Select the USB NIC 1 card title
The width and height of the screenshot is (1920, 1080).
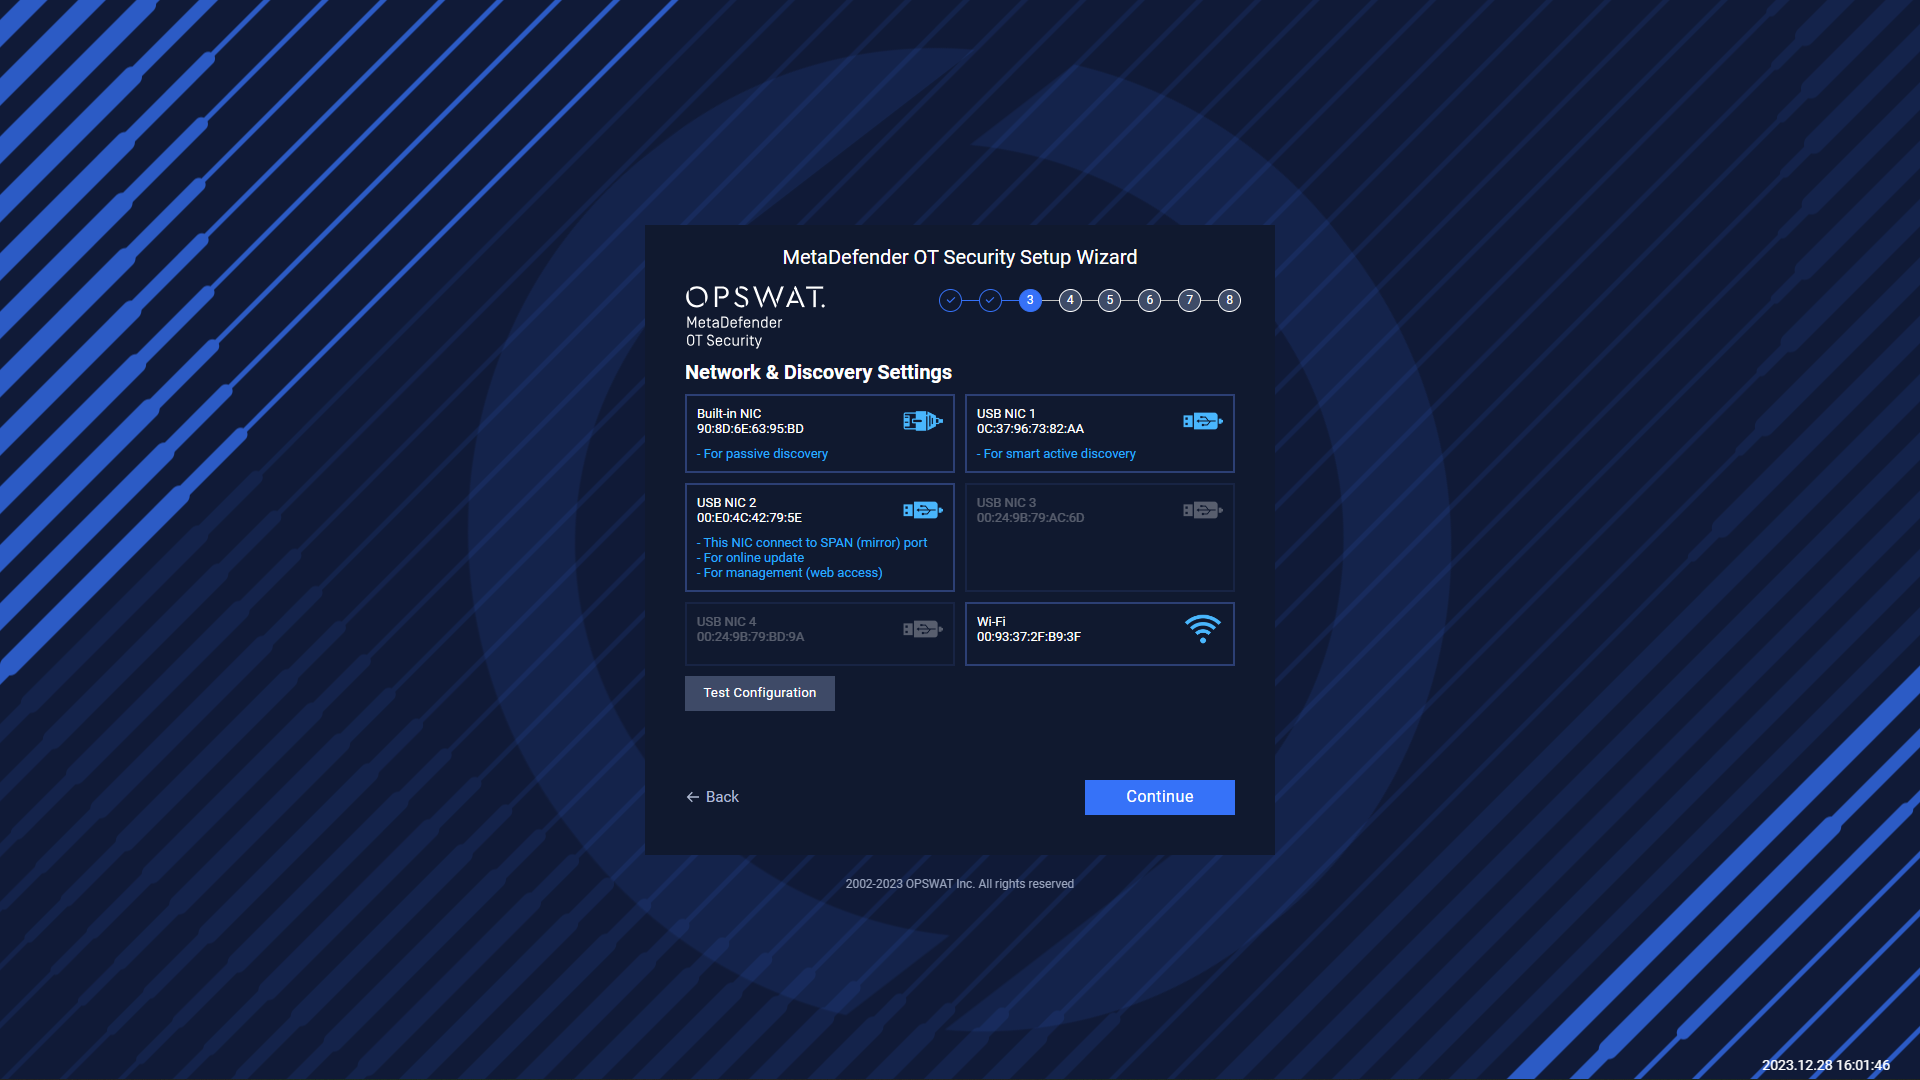1006,414
